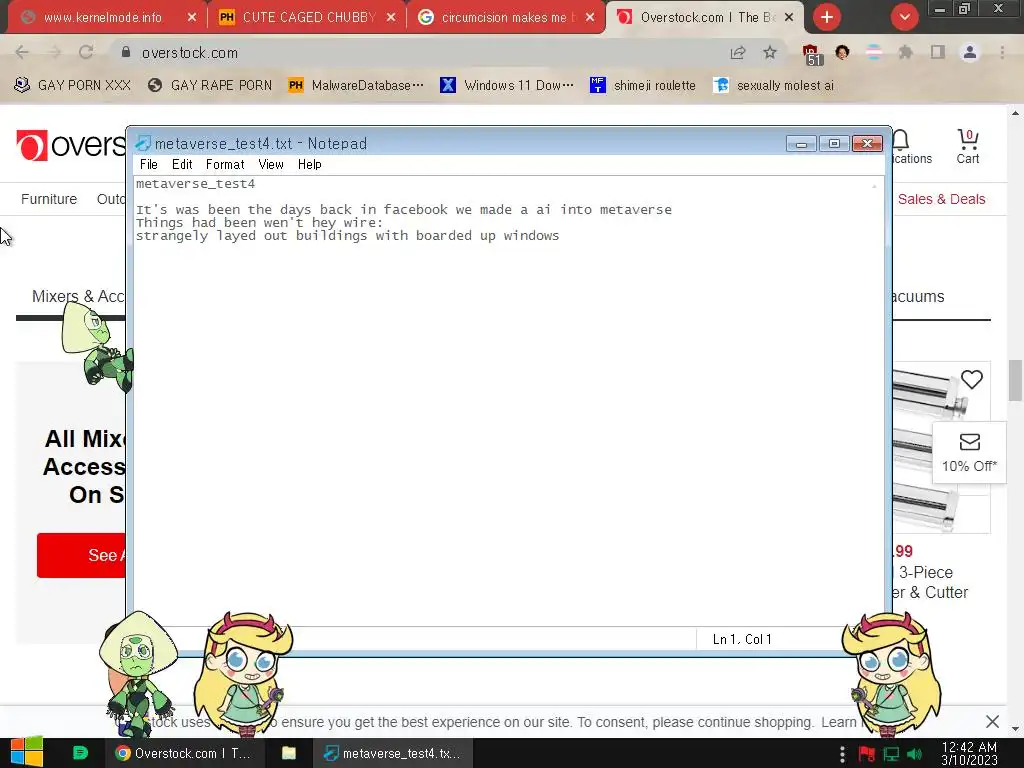Open MalwareDatabase bookmark
Viewport: 1024px width, 768px height.
click(356, 86)
